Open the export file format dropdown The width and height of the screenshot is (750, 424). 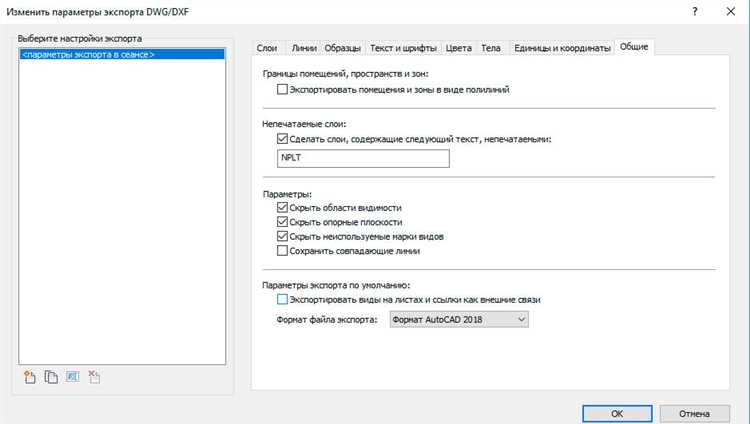tap(459, 319)
